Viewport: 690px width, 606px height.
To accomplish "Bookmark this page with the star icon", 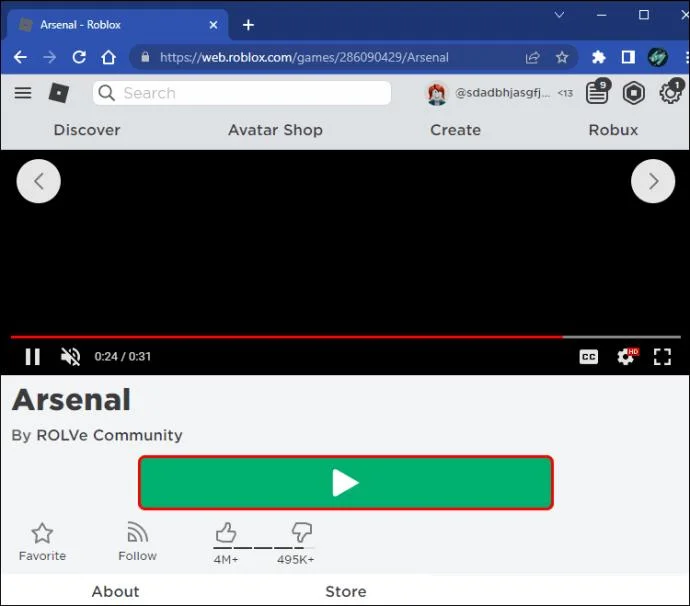I will pos(562,57).
